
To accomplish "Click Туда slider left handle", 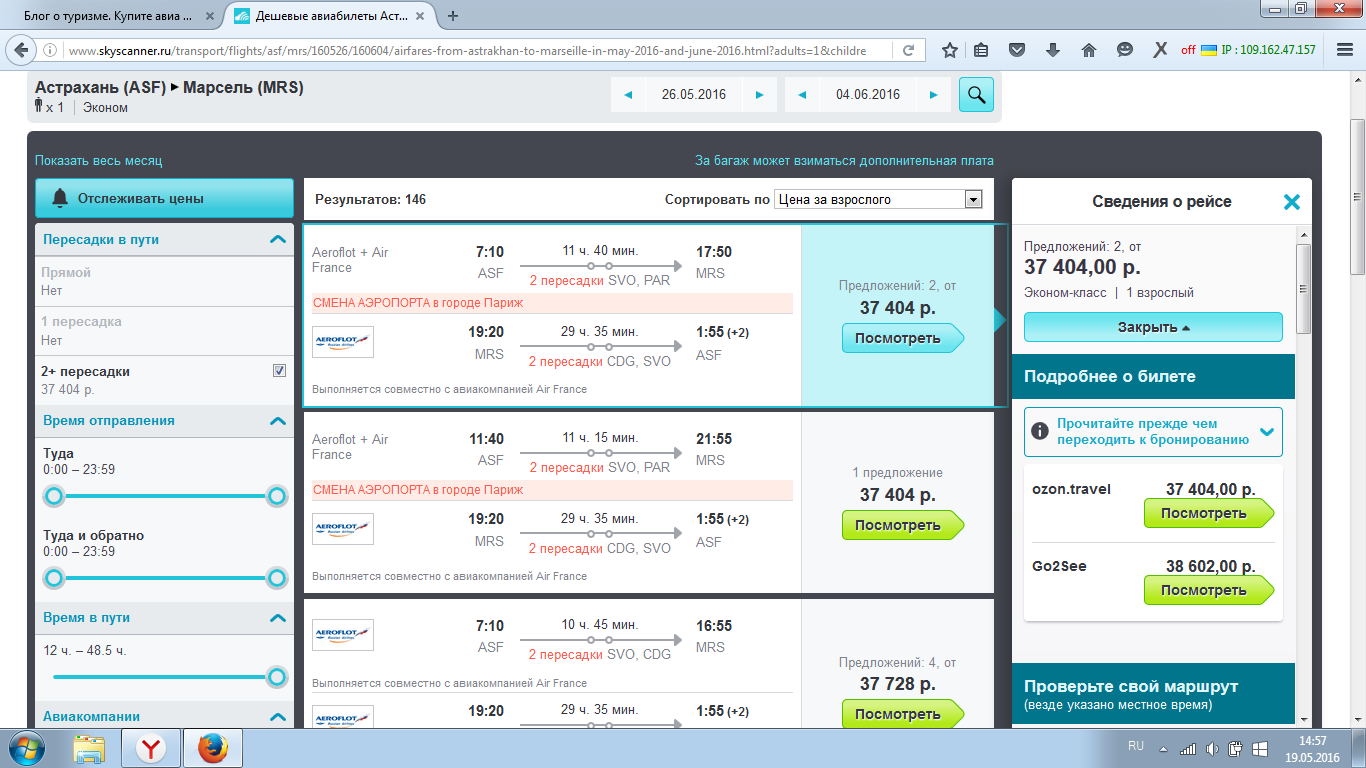I will 54,496.
